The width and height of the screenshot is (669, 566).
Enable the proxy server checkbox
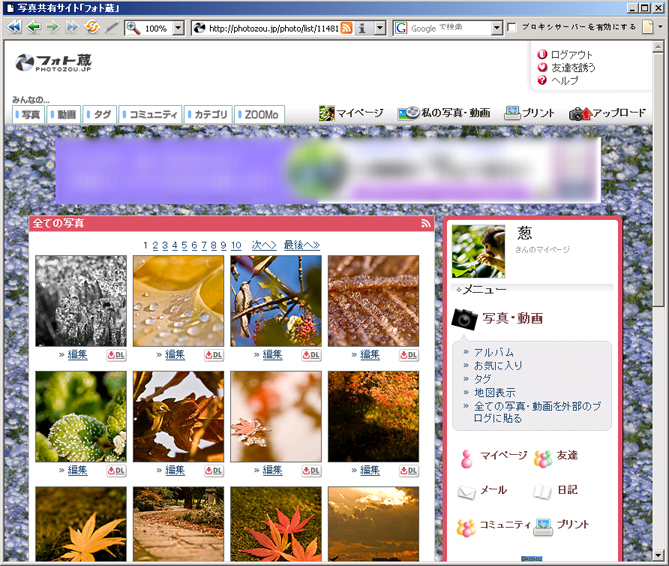[511, 28]
